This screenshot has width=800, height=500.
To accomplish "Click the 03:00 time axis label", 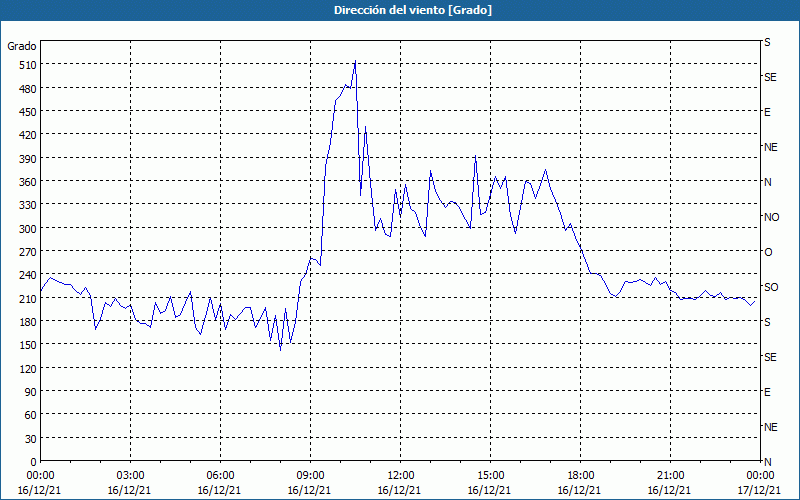I will pyautogui.click(x=131, y=476).
